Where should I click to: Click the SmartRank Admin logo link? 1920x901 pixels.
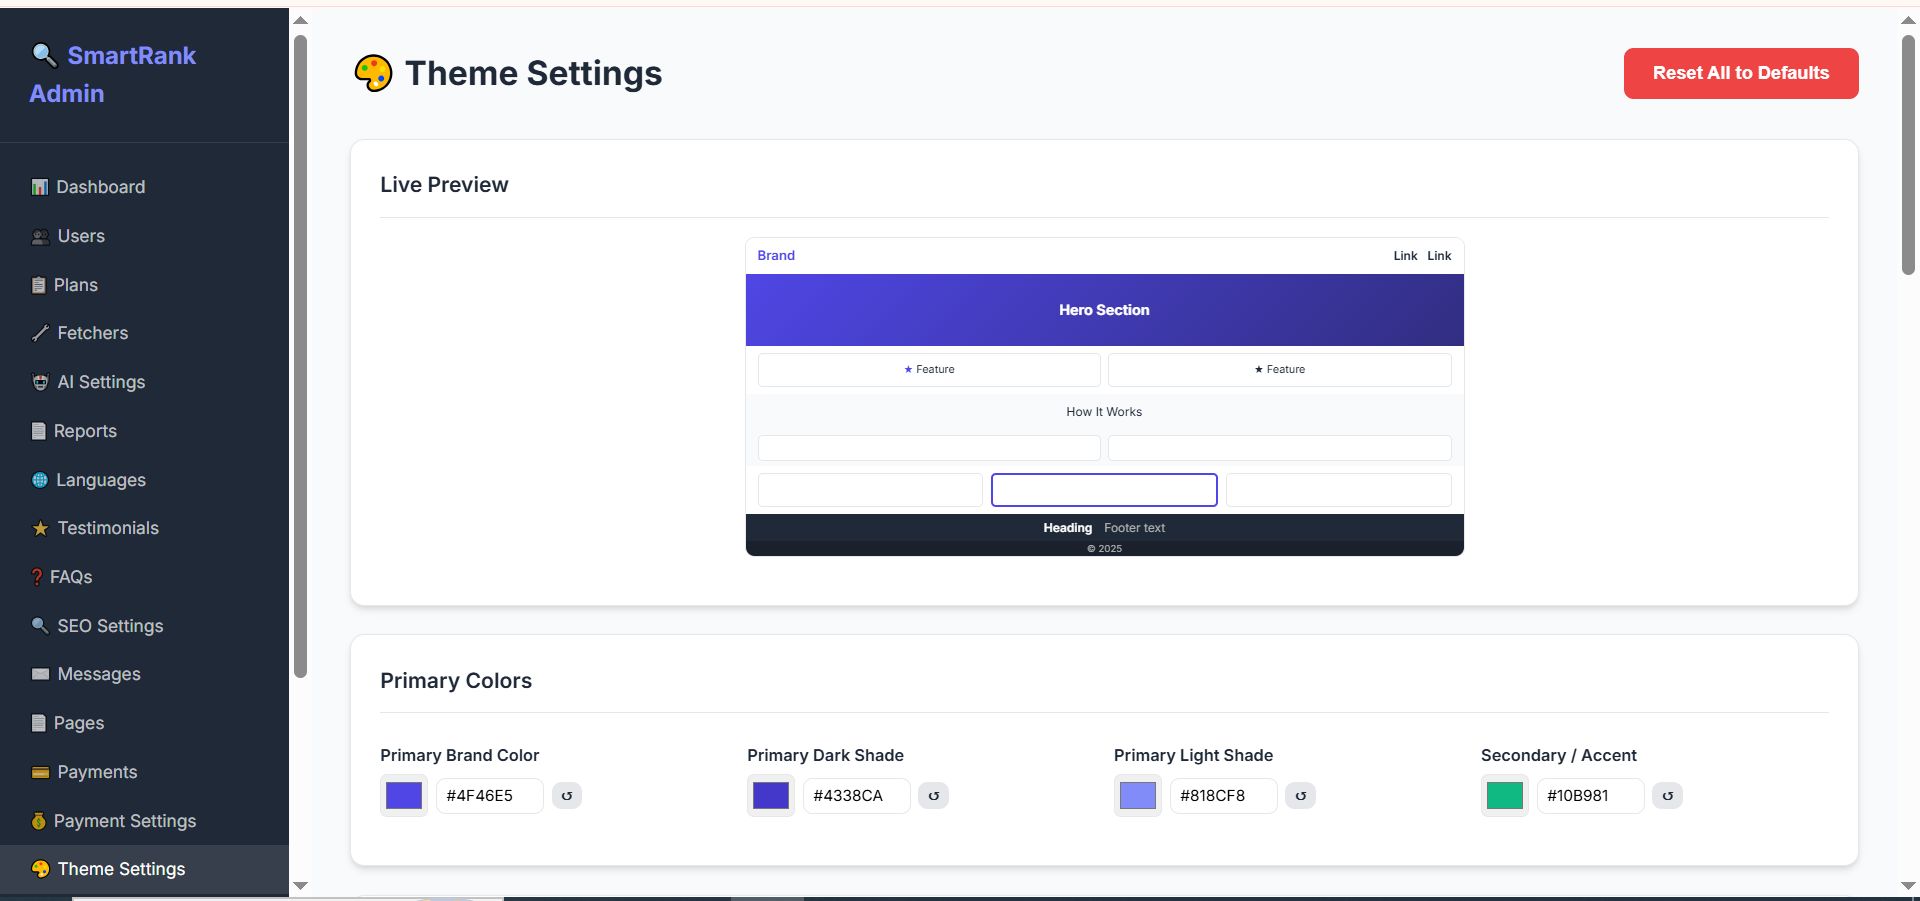coord(113,74)
